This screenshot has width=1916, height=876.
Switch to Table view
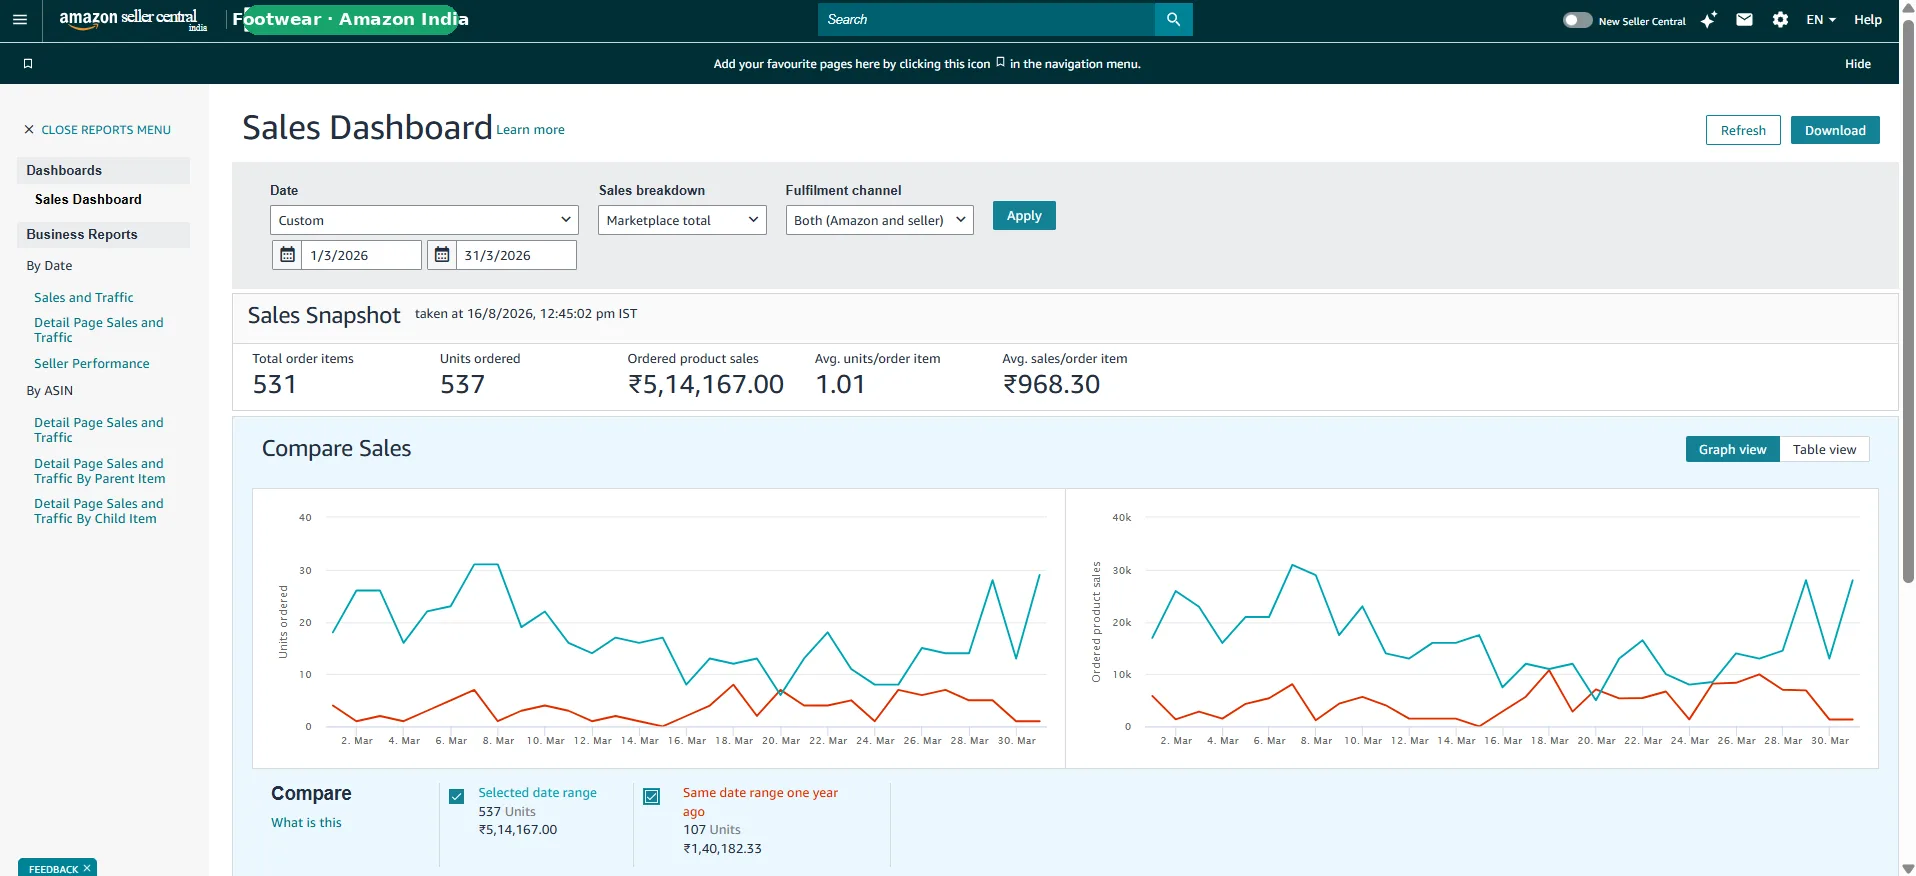click(x=1824, y=449)
